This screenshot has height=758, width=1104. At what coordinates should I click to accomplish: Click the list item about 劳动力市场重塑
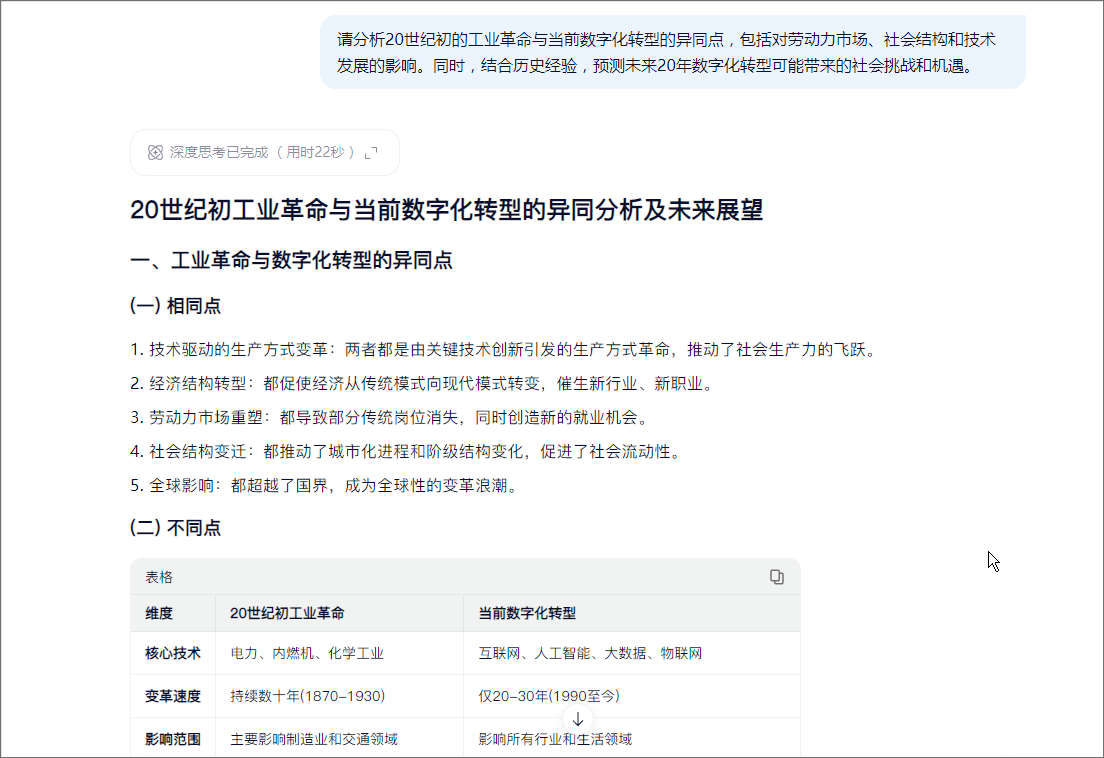pos(391,417)
